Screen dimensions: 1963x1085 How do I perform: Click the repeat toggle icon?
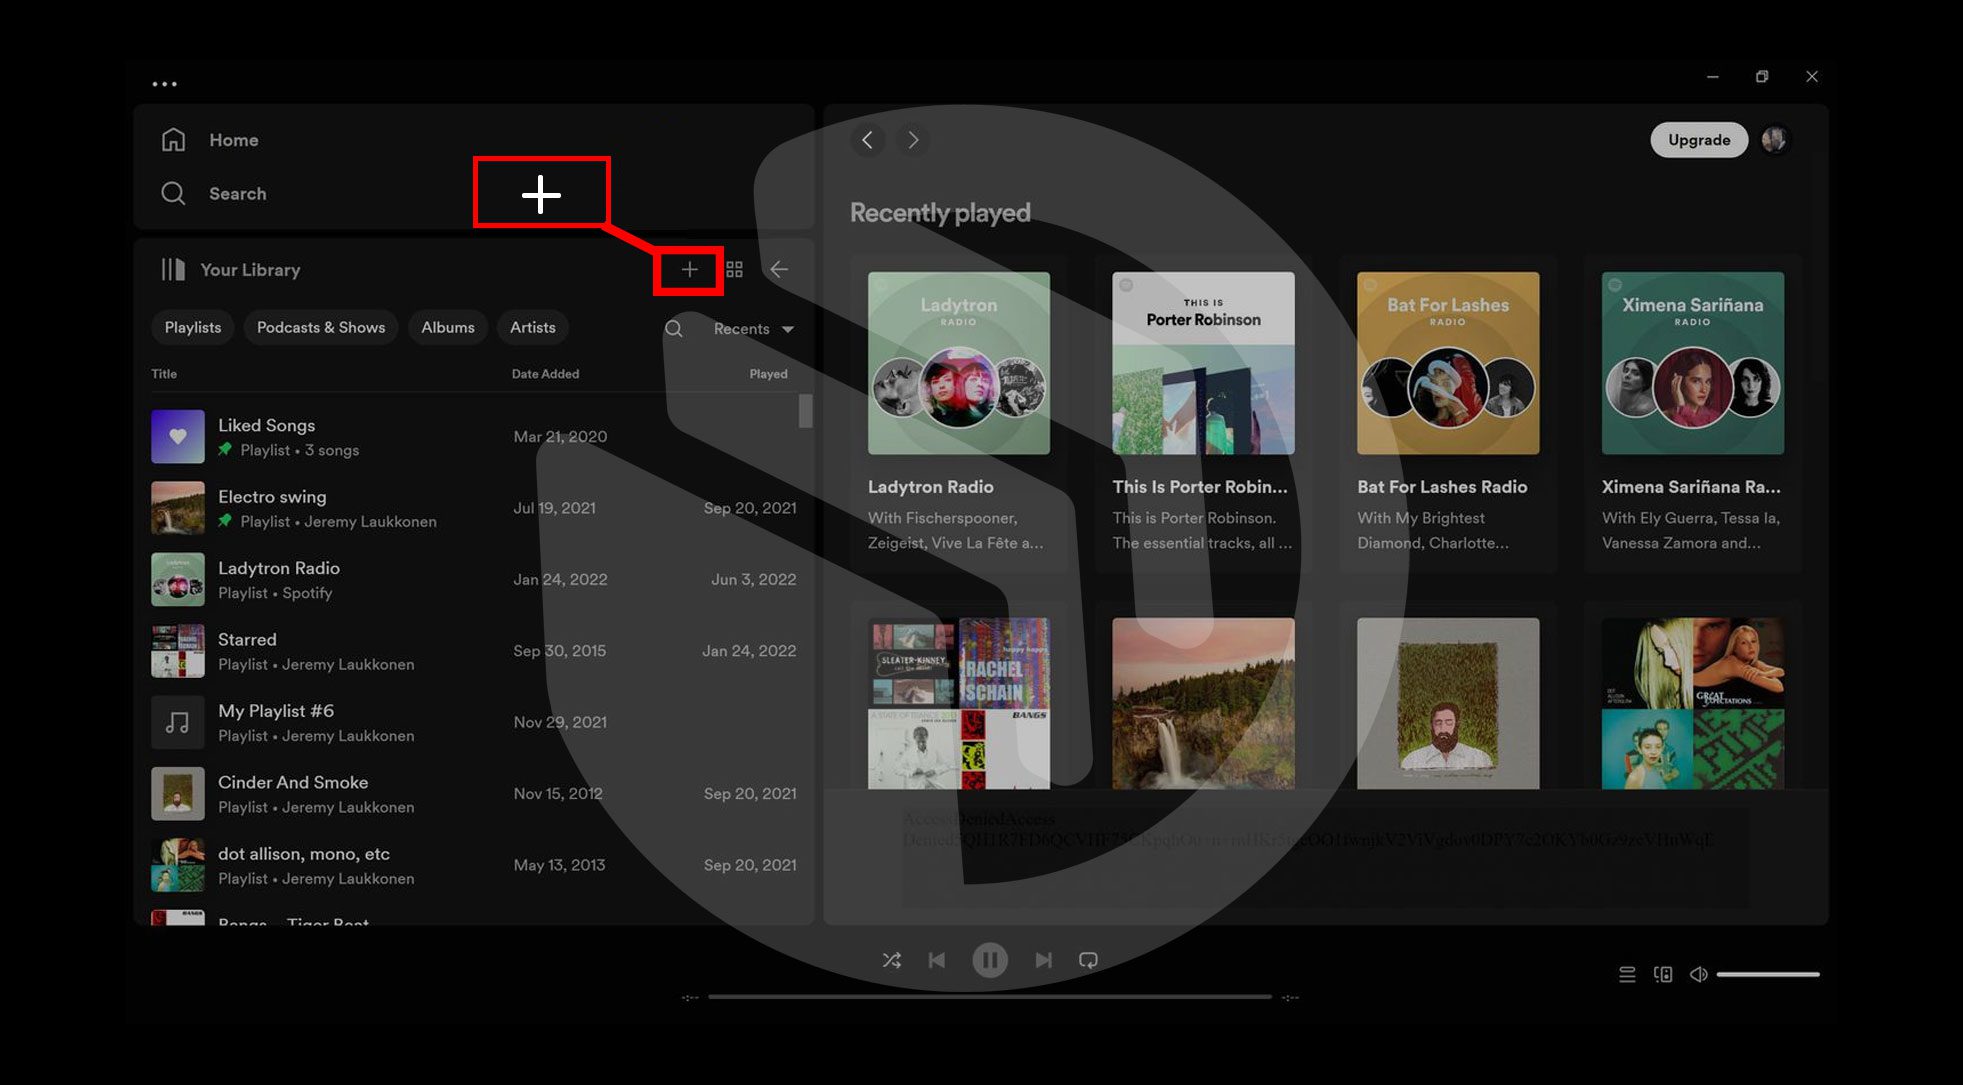click(x=1090, y=959)
